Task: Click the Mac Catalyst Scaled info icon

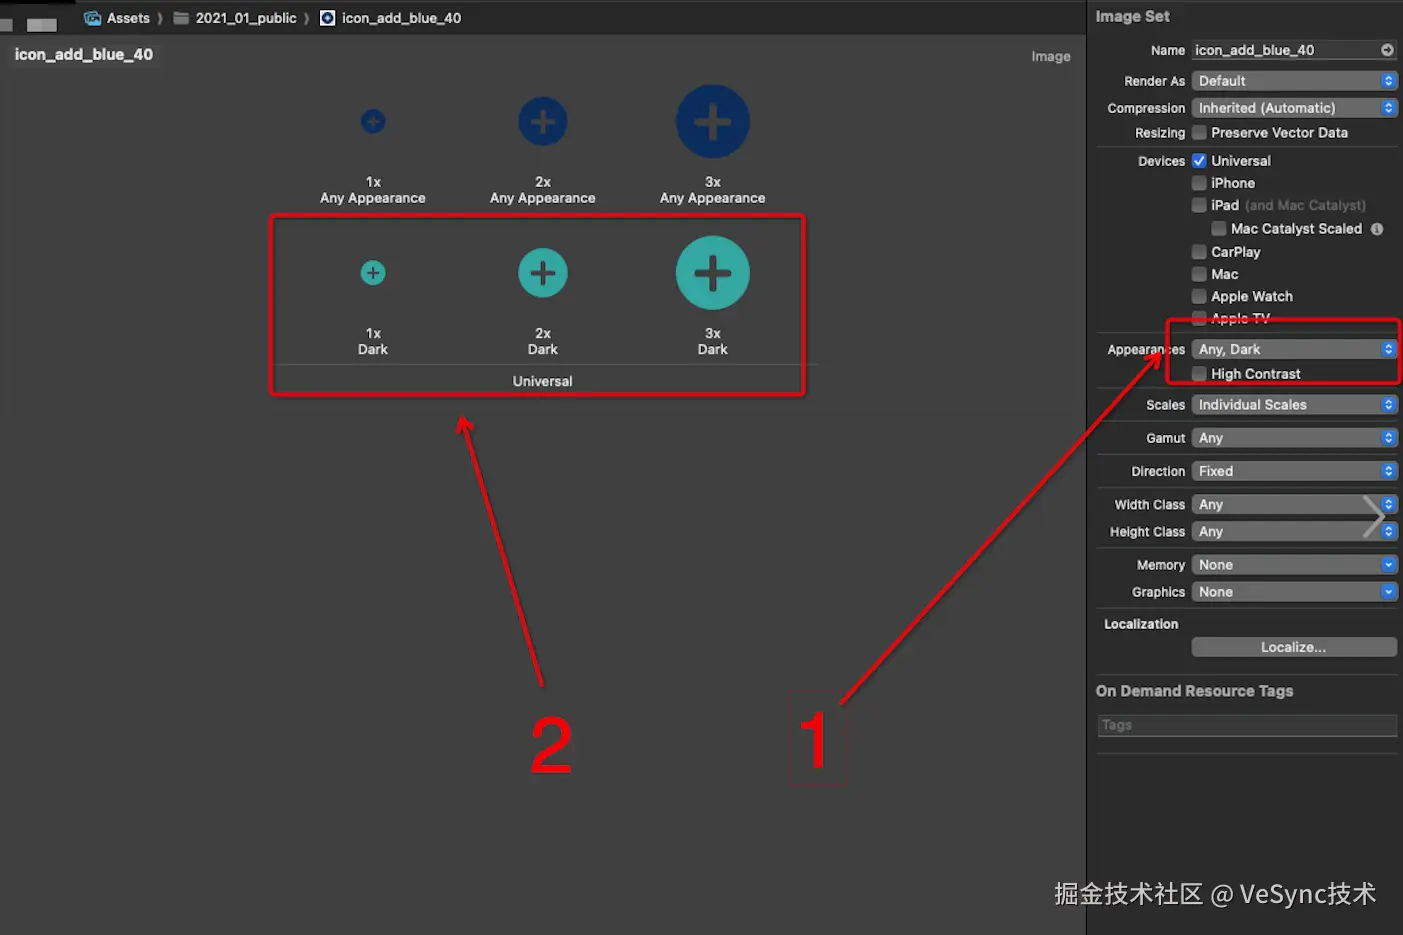Action: pos(1377,229)
